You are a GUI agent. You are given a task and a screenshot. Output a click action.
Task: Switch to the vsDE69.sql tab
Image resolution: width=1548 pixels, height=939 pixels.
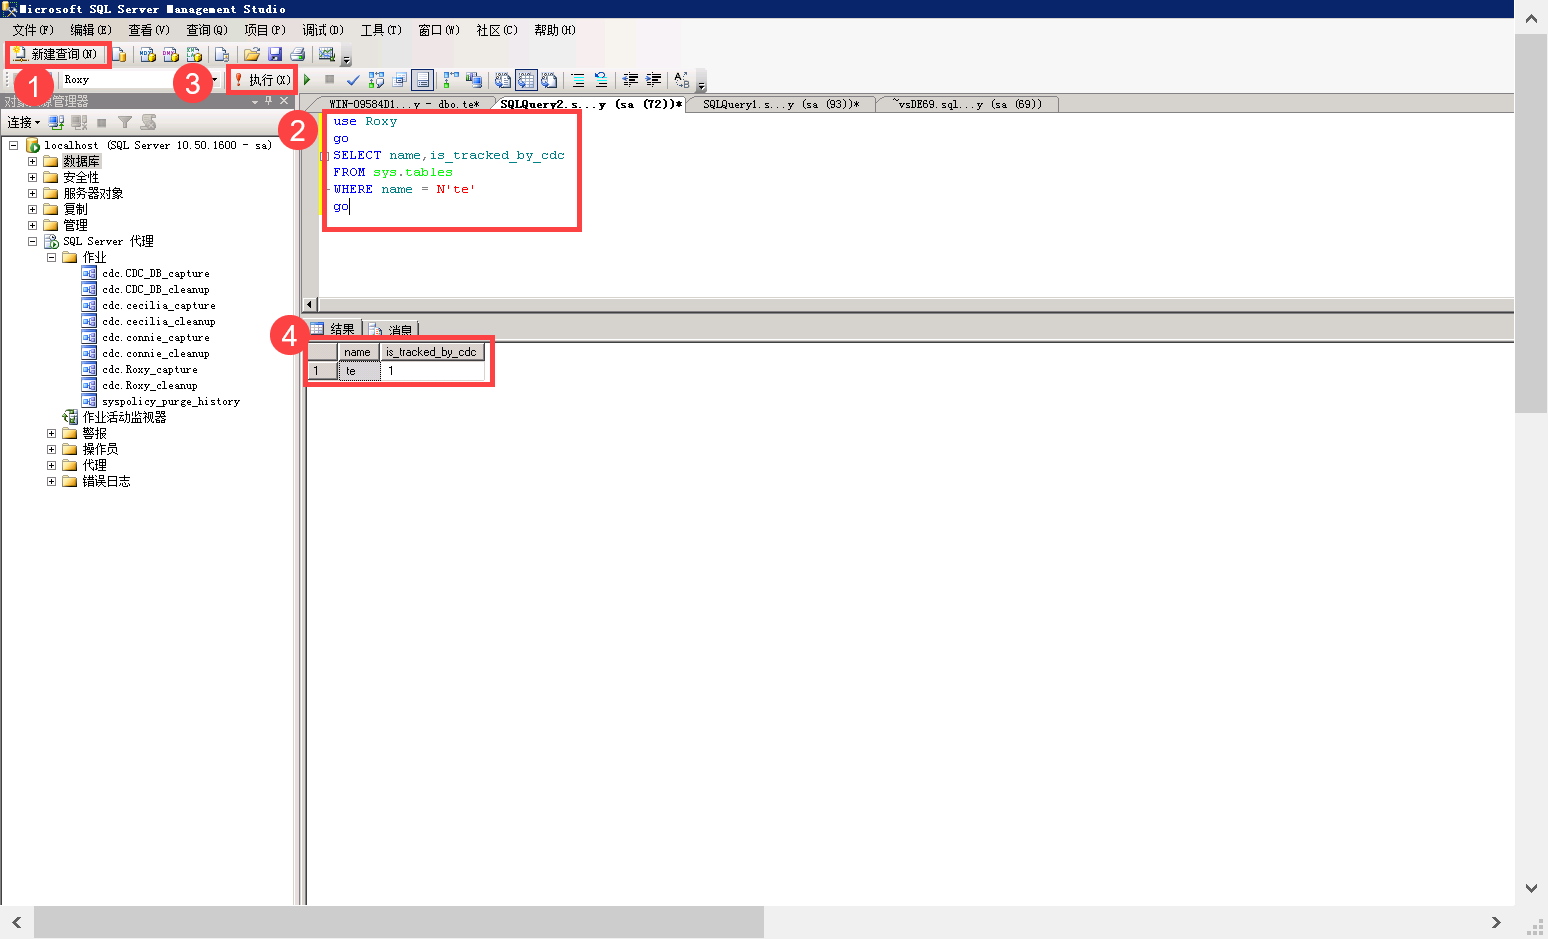(968, 104)
